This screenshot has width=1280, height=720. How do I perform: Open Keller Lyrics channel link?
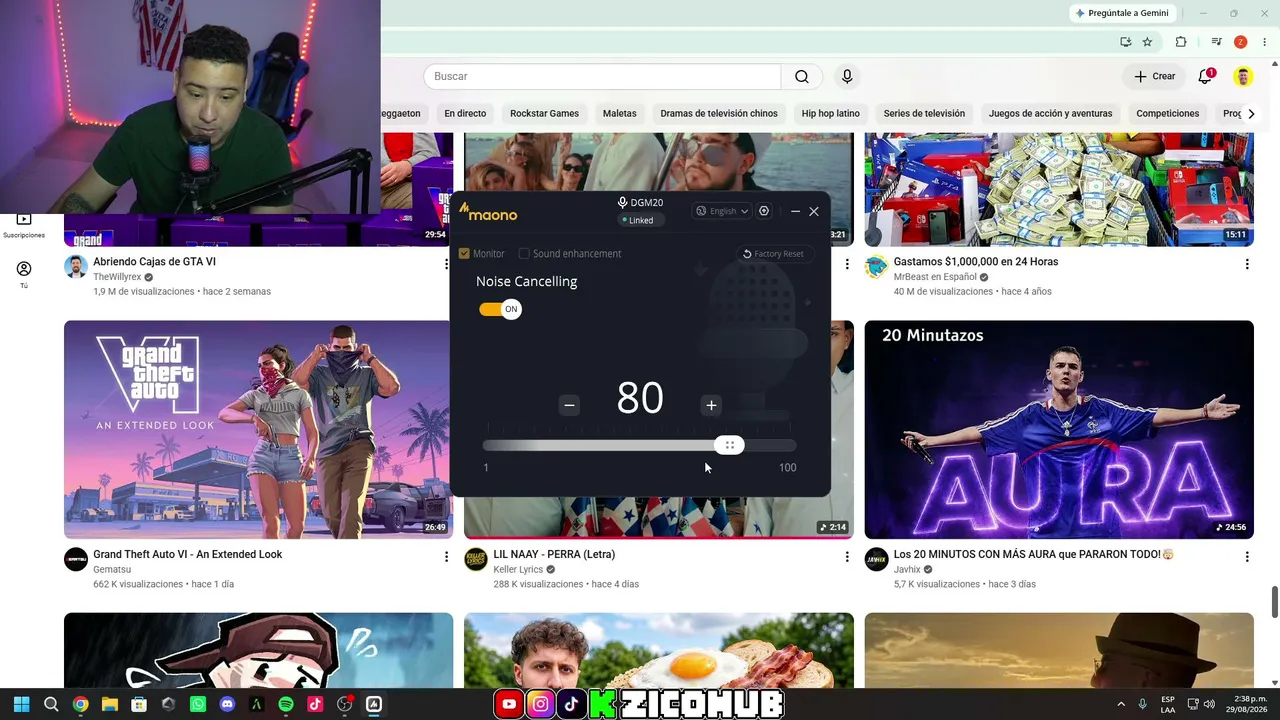(x=518, y=570)
